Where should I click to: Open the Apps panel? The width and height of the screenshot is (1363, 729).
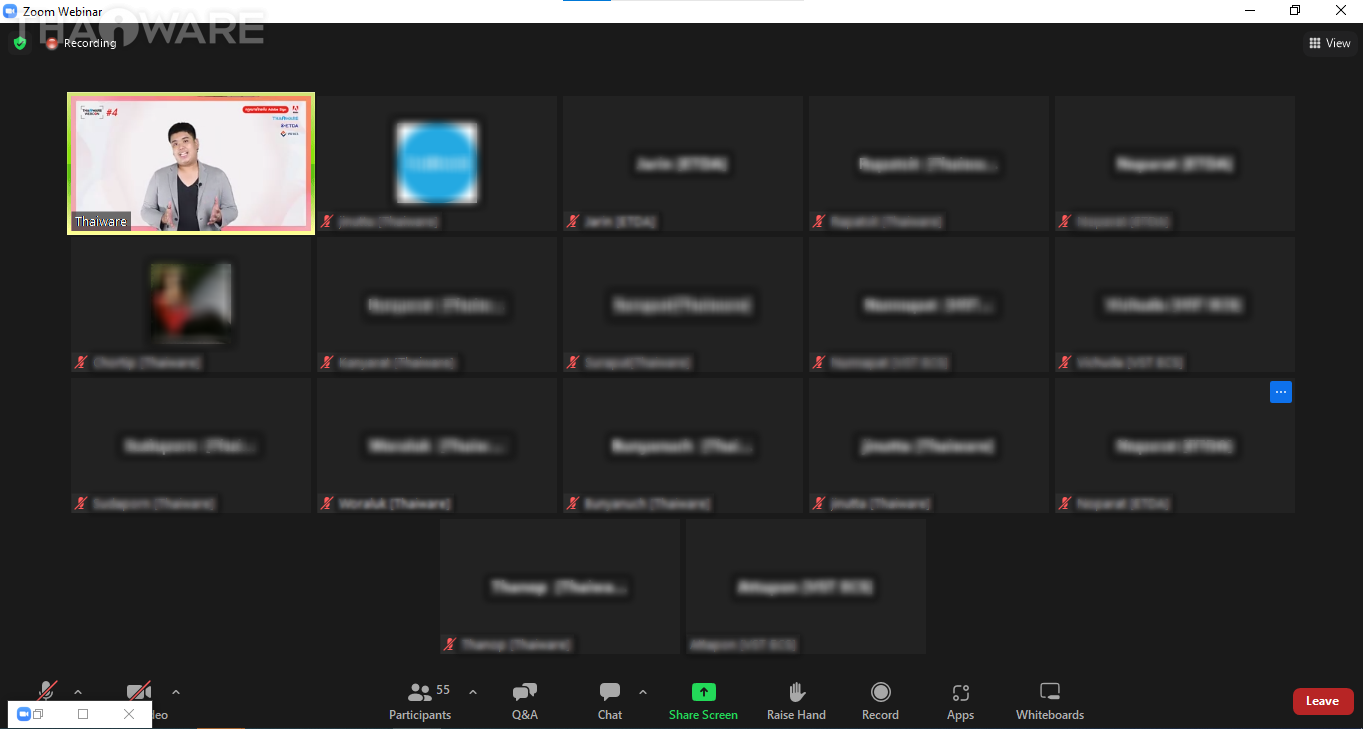coord(960,701)
